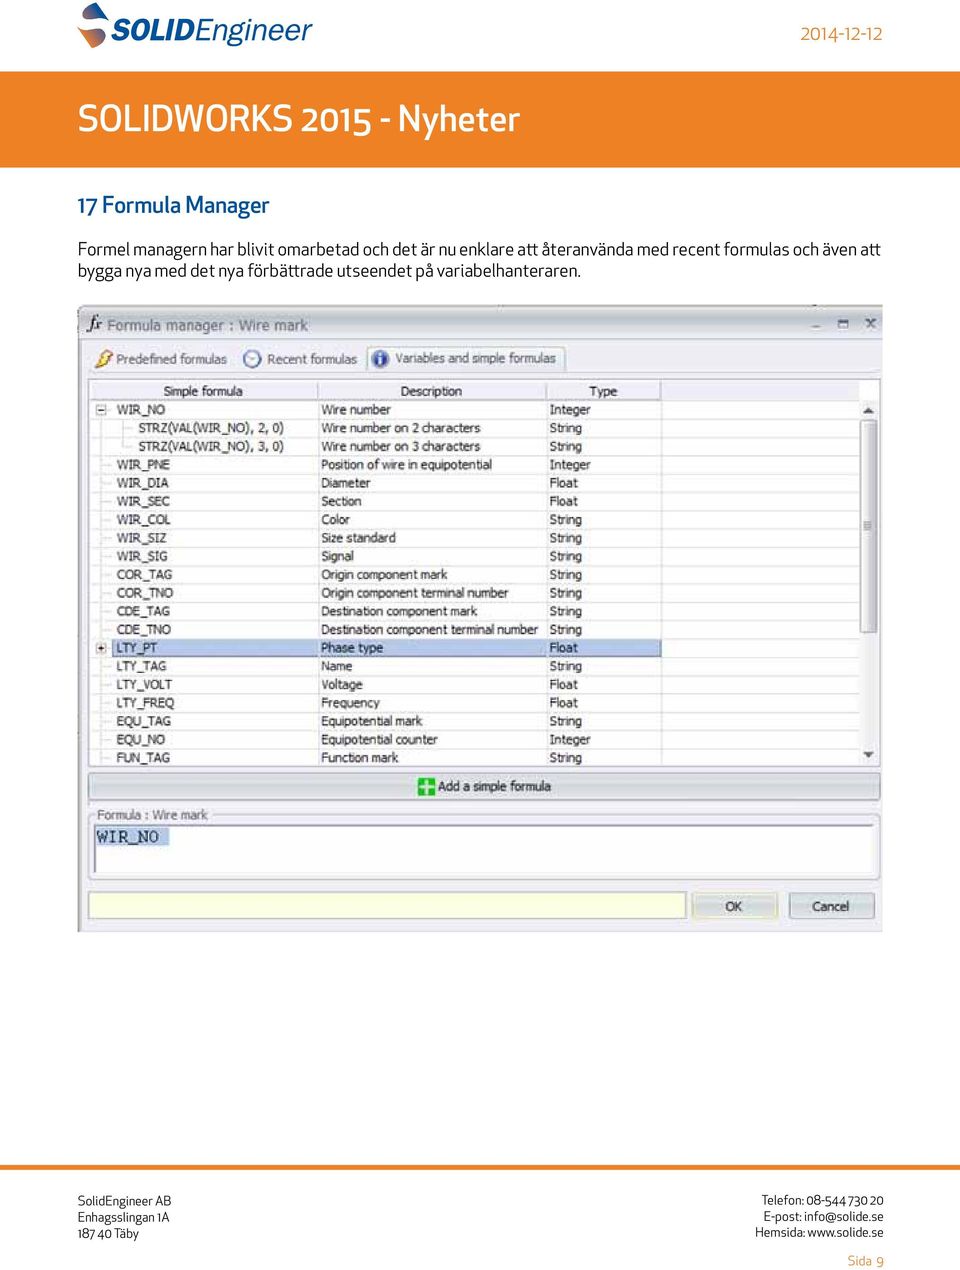960x1270 pixels.
Task: Click the Type column header
Action: point(603,391)
